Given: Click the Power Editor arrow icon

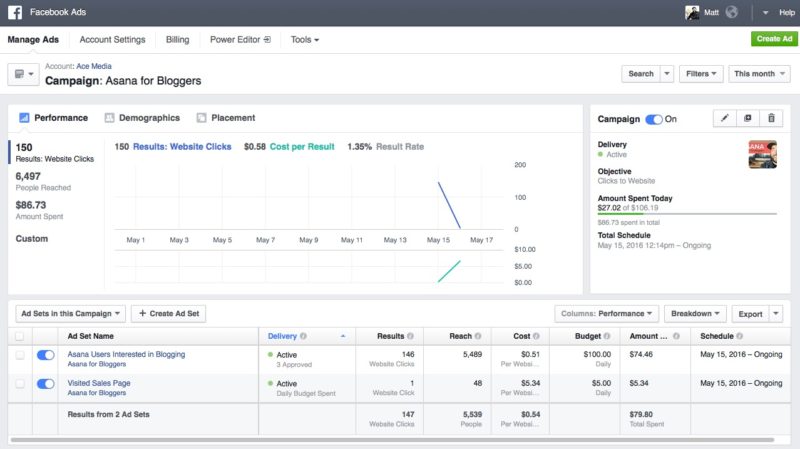Looking at the screenshot, I should click(267, 40).
